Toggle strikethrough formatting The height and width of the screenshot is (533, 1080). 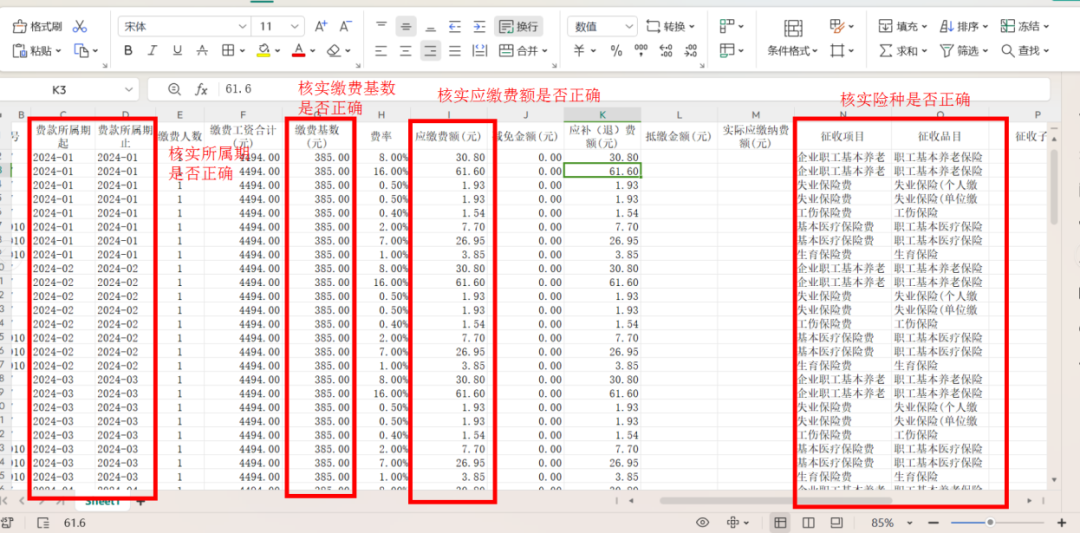pos(202,50)
